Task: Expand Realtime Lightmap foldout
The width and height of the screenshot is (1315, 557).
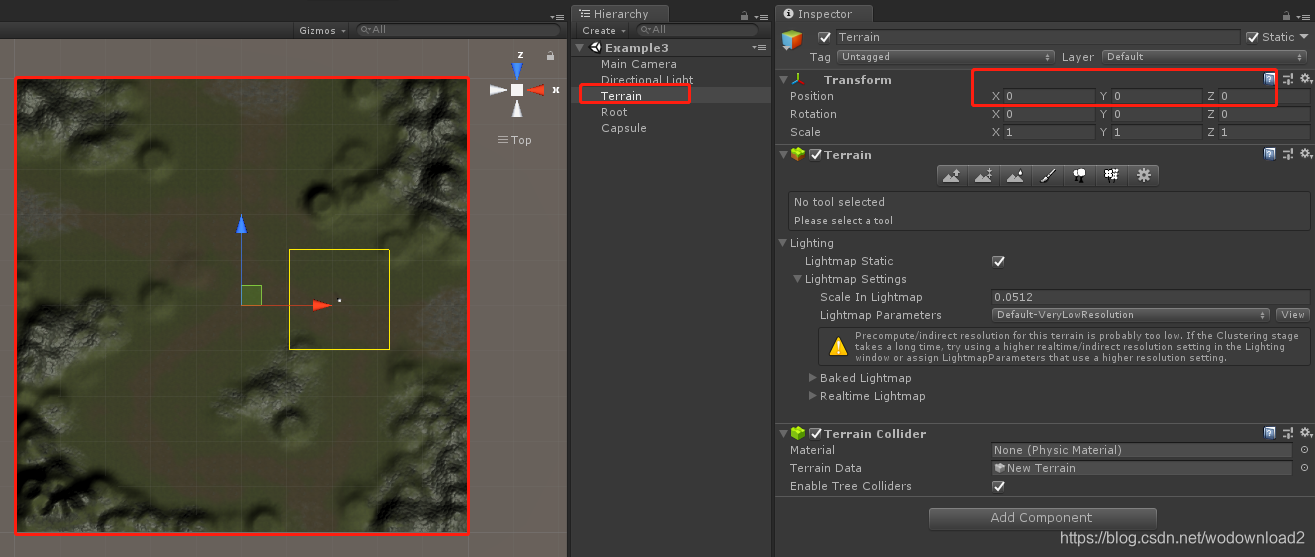Action: 813,396
